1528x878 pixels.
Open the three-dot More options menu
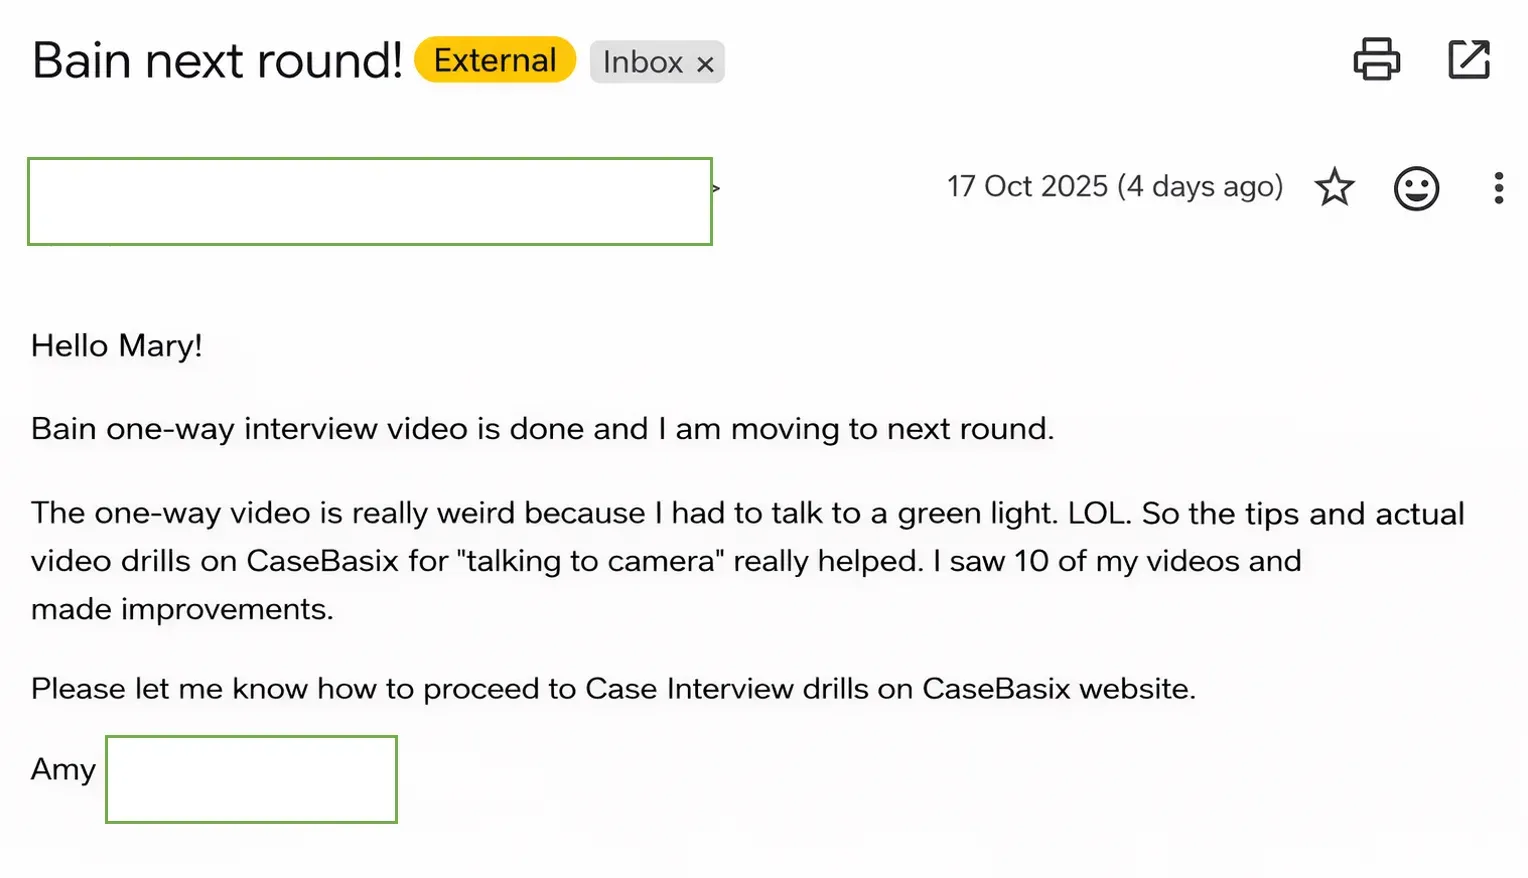pos(1498,188)
